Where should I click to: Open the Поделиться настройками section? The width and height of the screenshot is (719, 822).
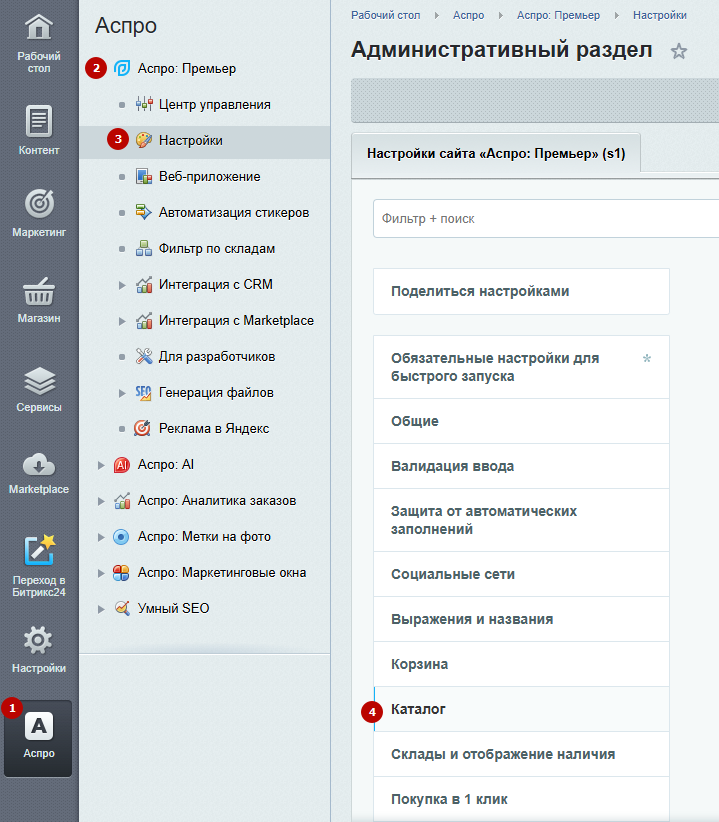coord(521,291)
